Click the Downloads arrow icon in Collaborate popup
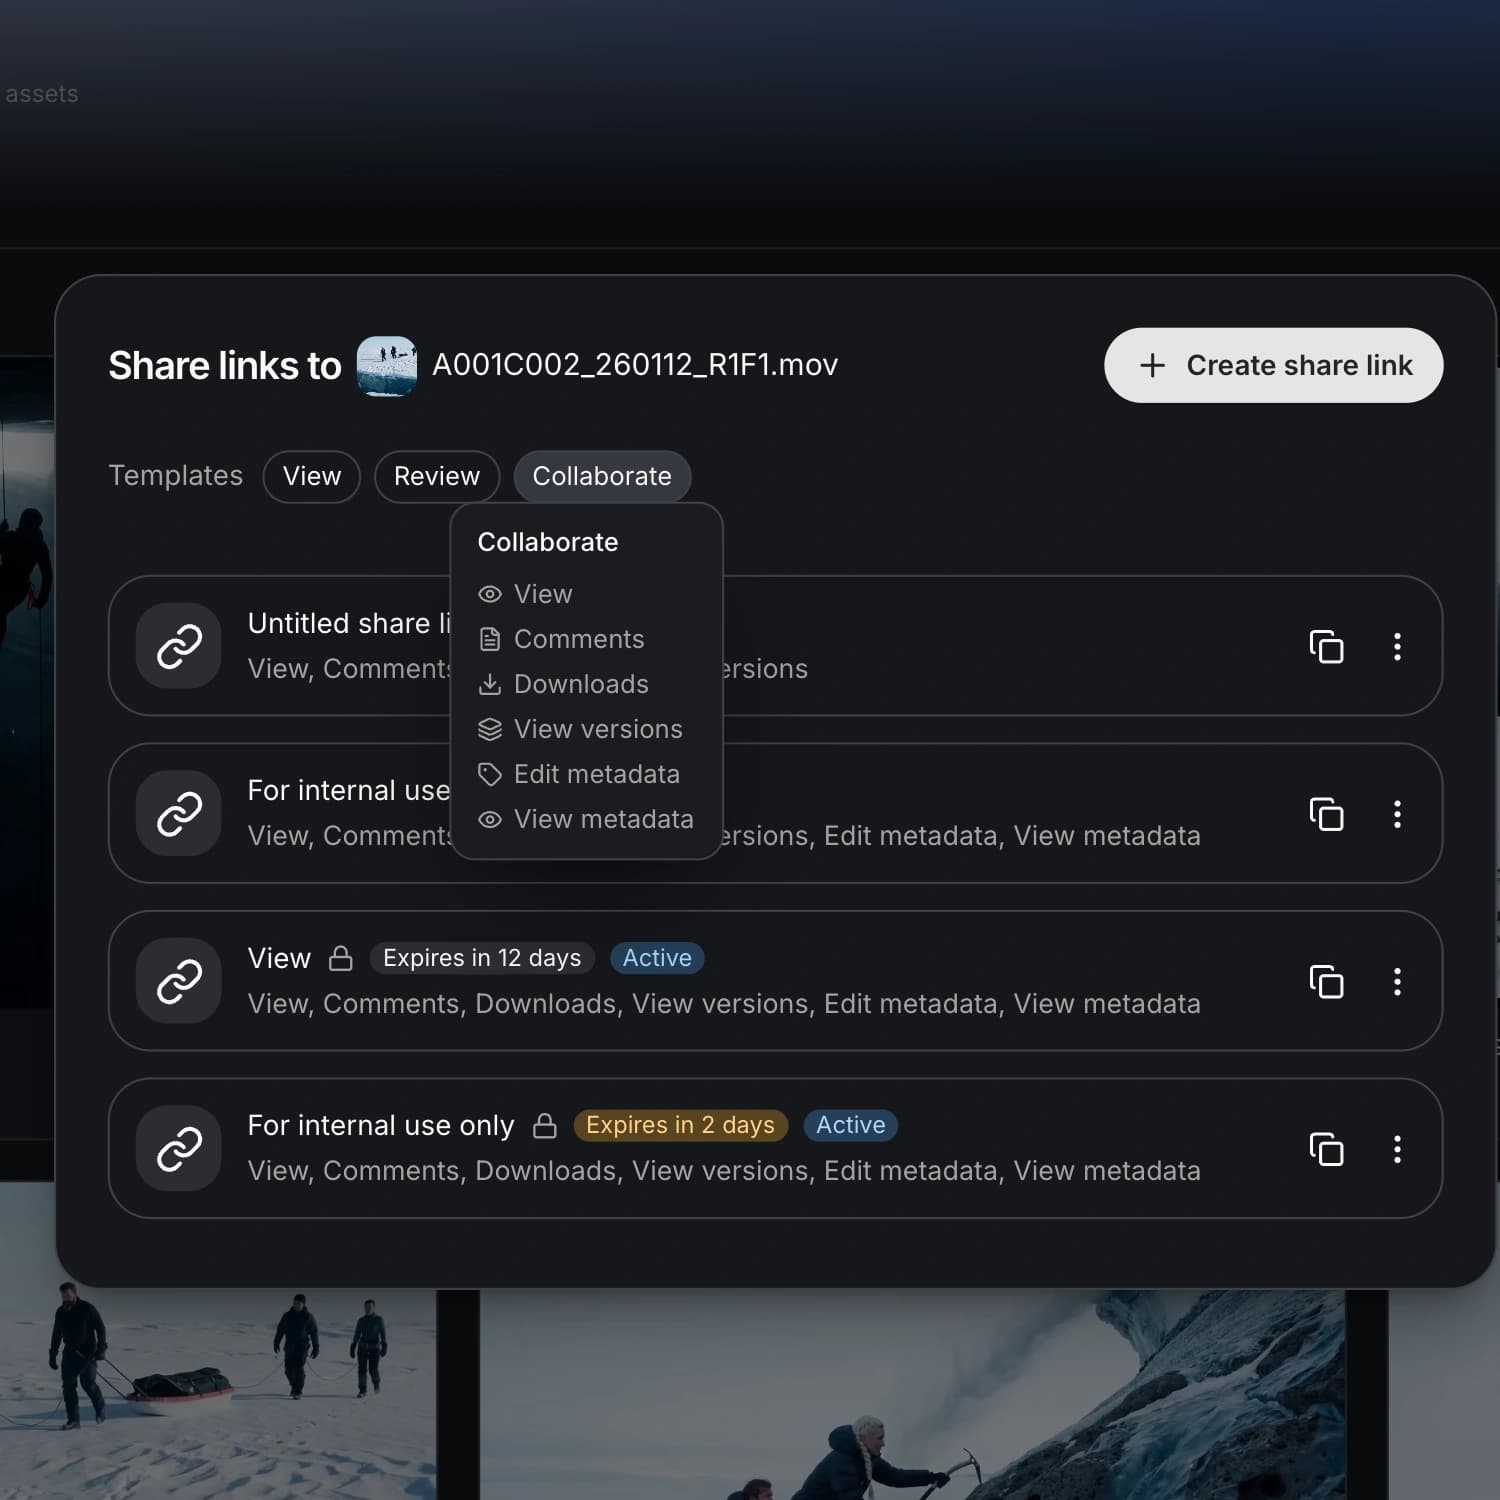 (x=490, y=684)
